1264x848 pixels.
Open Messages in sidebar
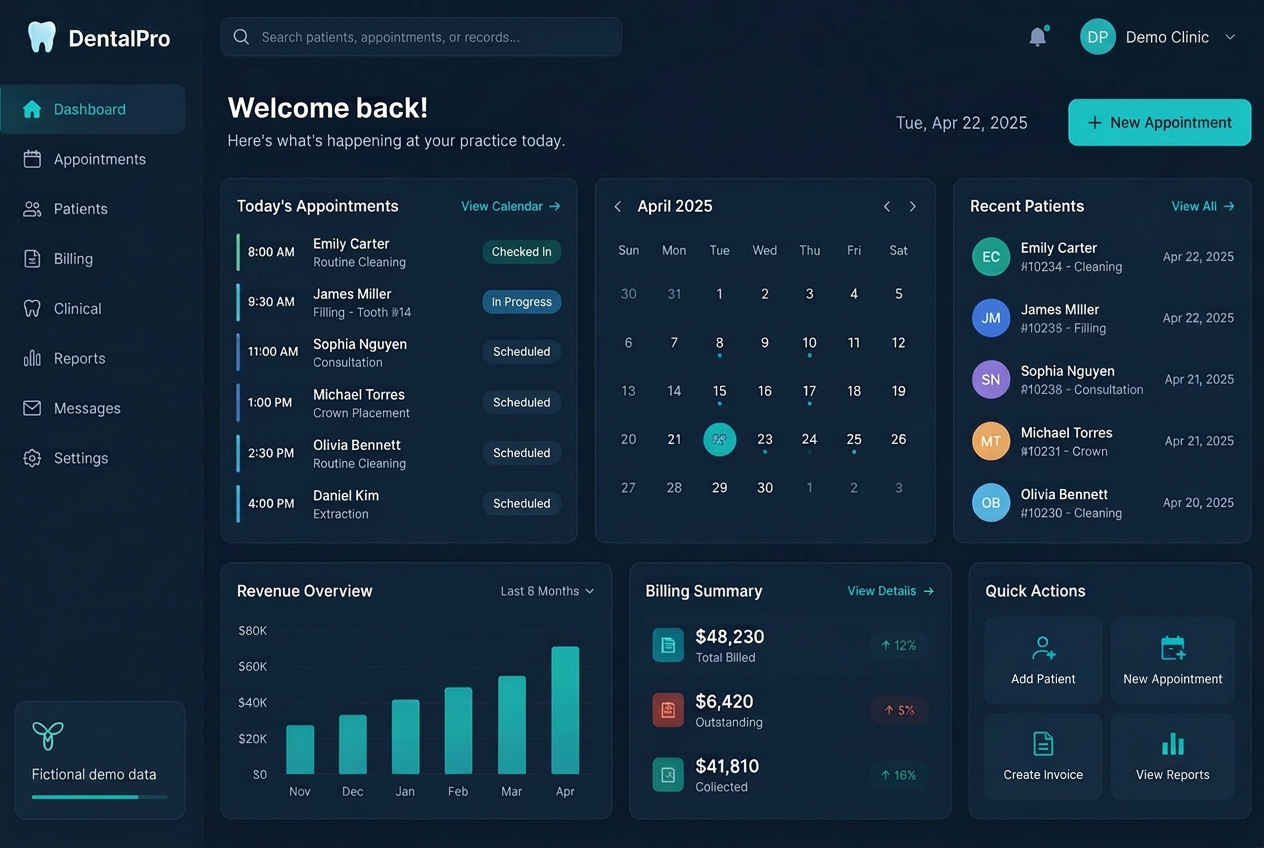coord(92,408)
